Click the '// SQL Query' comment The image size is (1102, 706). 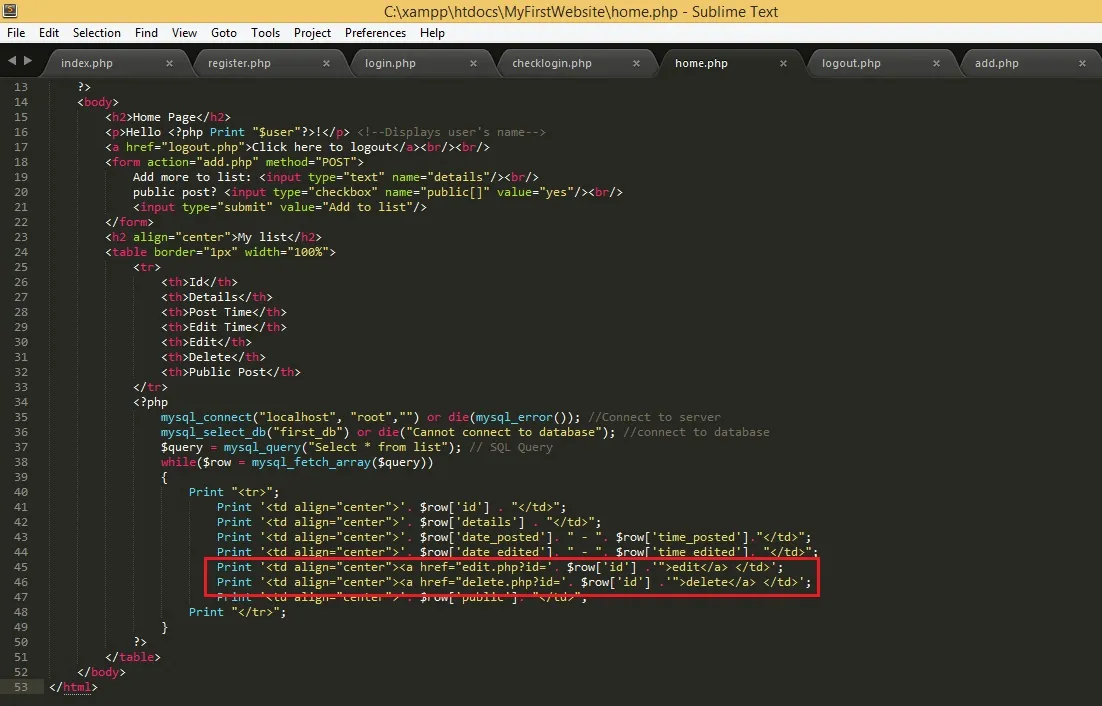click(511, 447)
